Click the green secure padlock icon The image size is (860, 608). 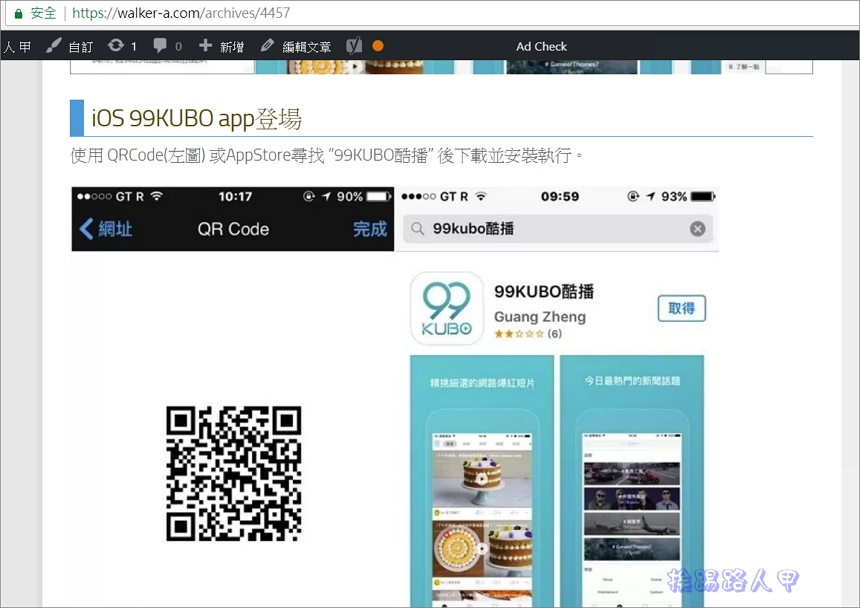click(x=18, y=14)
